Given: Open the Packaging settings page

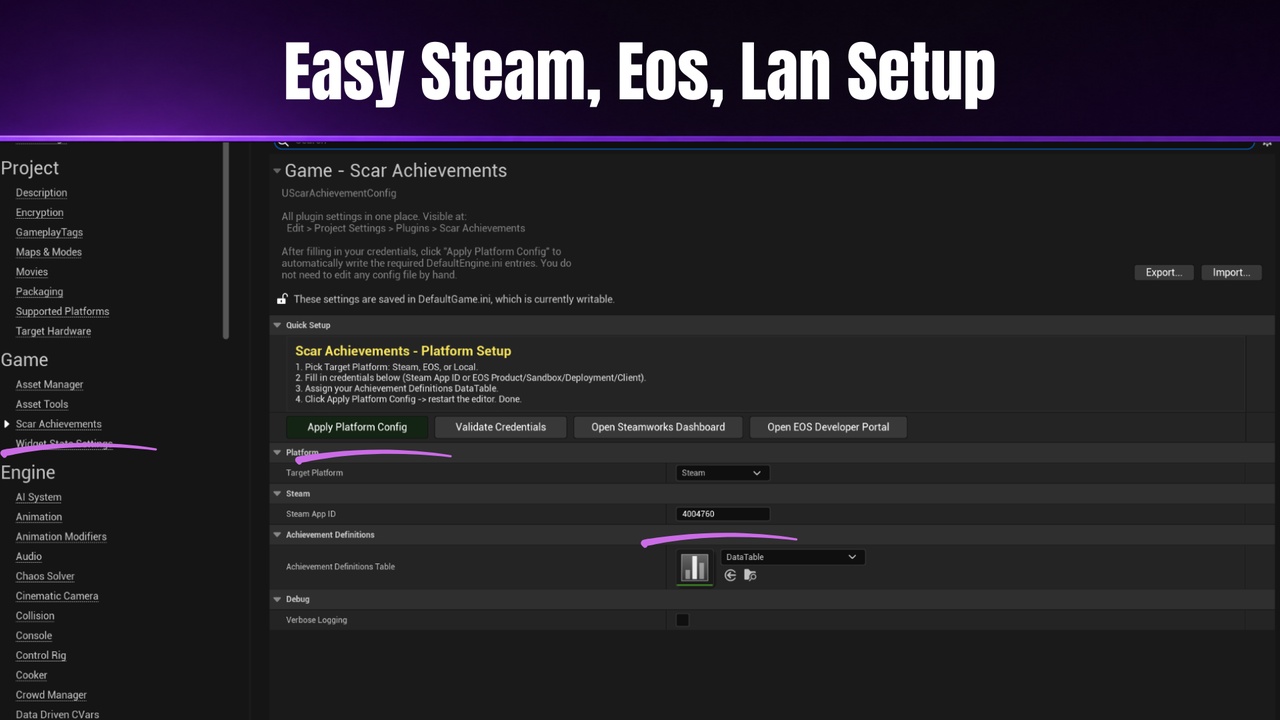Looking at the screenshot, I should (39, 292).
